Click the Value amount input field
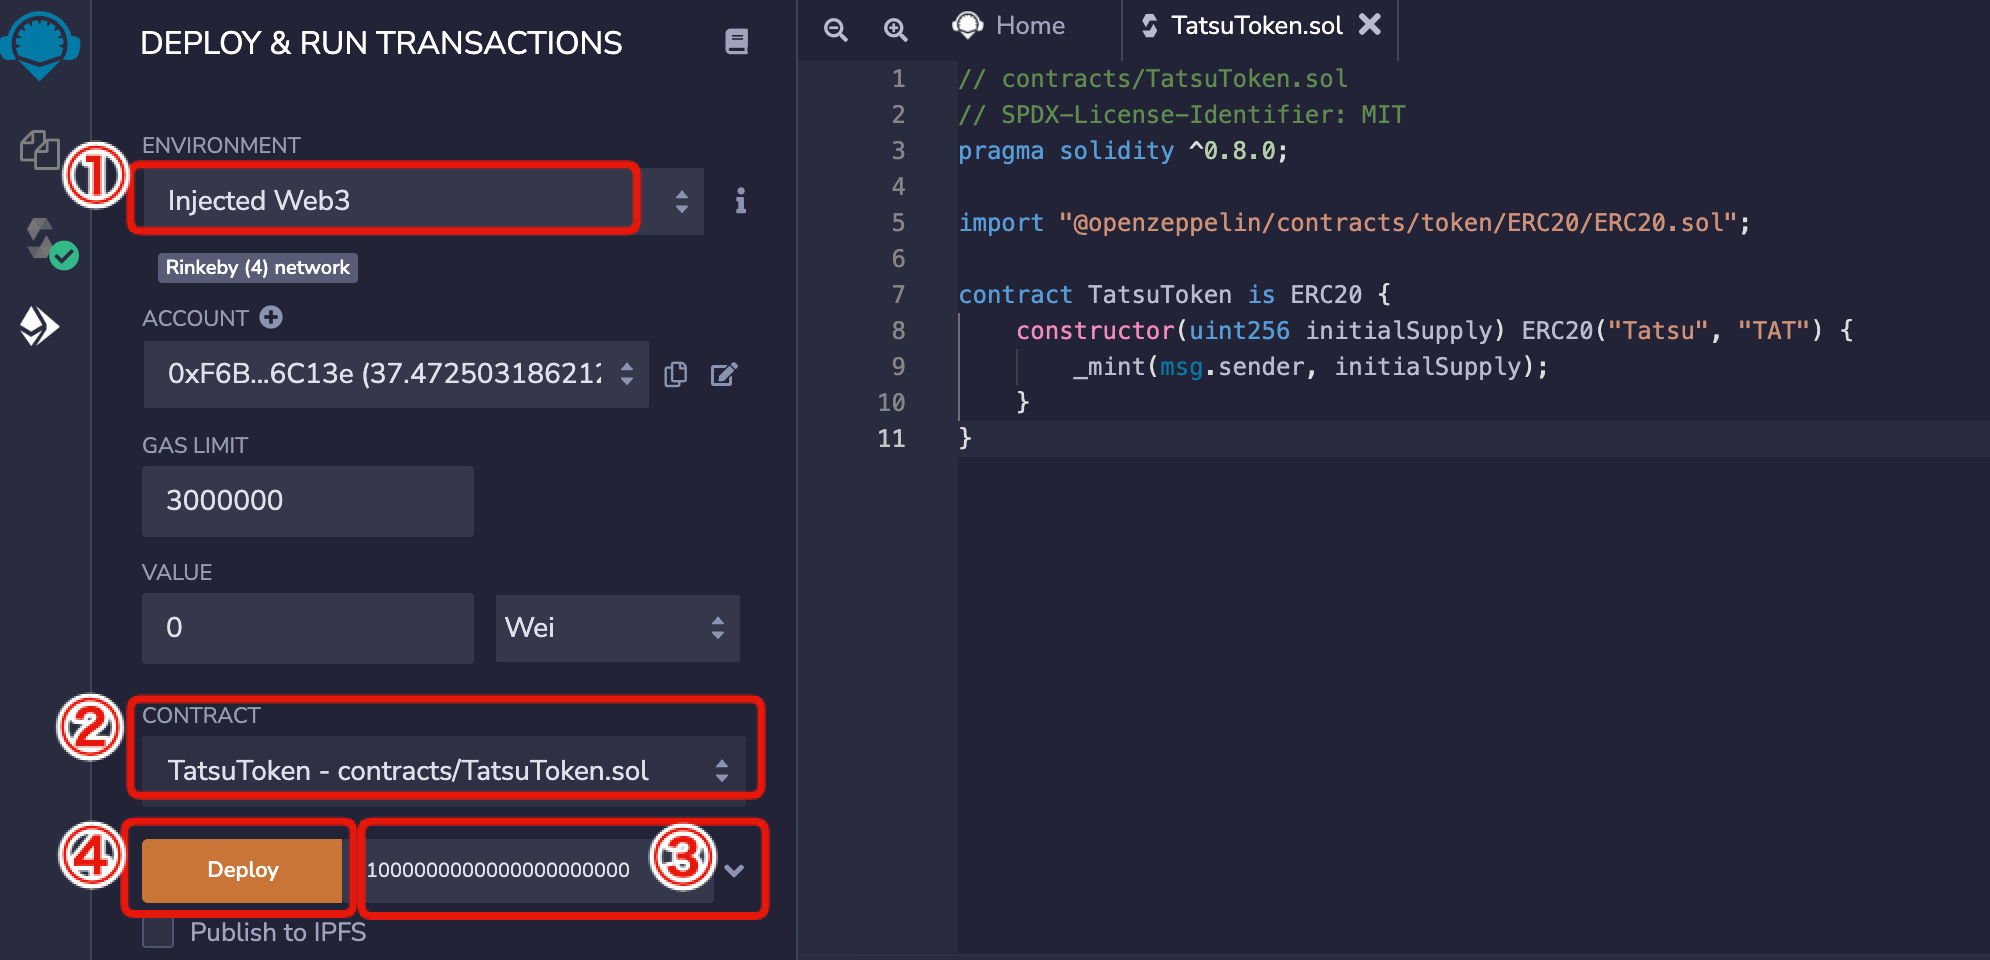1990x960 pixels. pos(308,628)
